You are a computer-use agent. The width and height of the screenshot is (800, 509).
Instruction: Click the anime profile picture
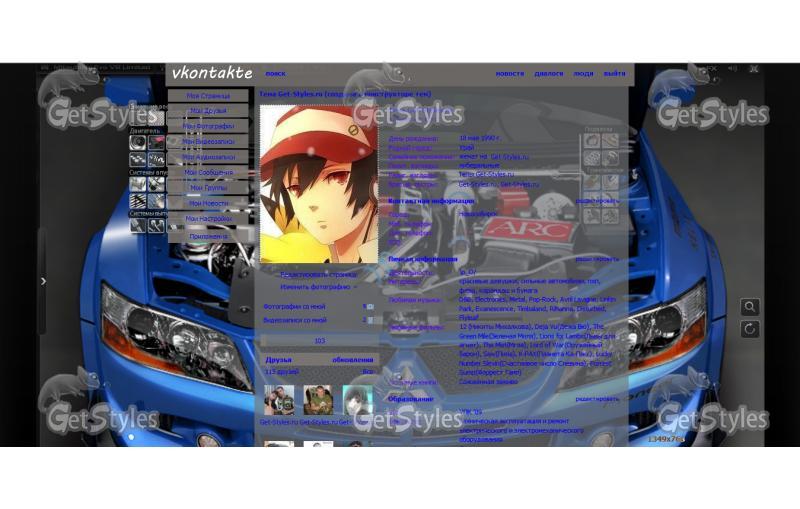[319, 184]
